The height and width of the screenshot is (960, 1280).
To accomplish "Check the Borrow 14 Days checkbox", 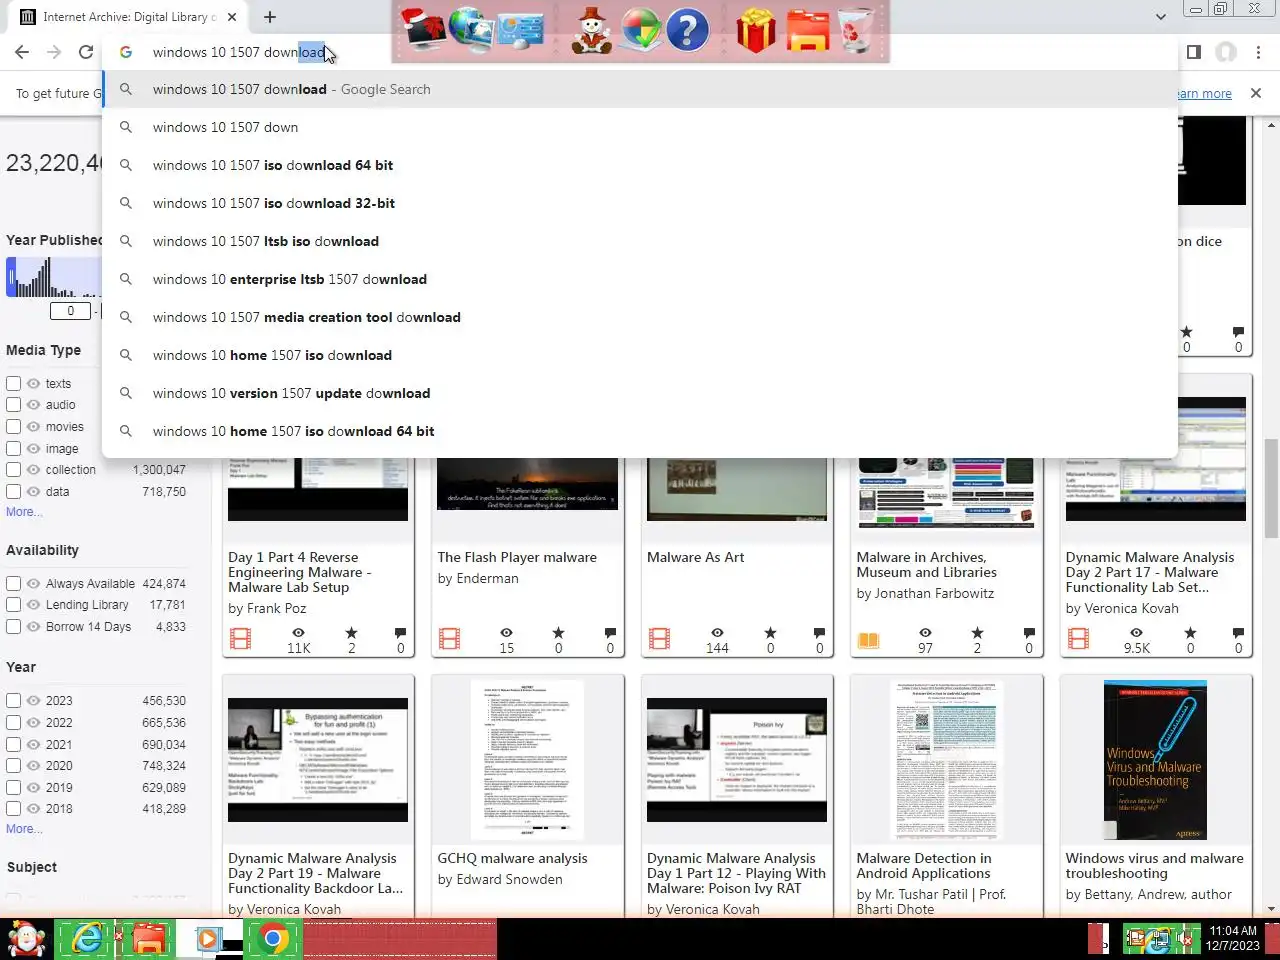I will pyautogui.click(x=13, y=627).
